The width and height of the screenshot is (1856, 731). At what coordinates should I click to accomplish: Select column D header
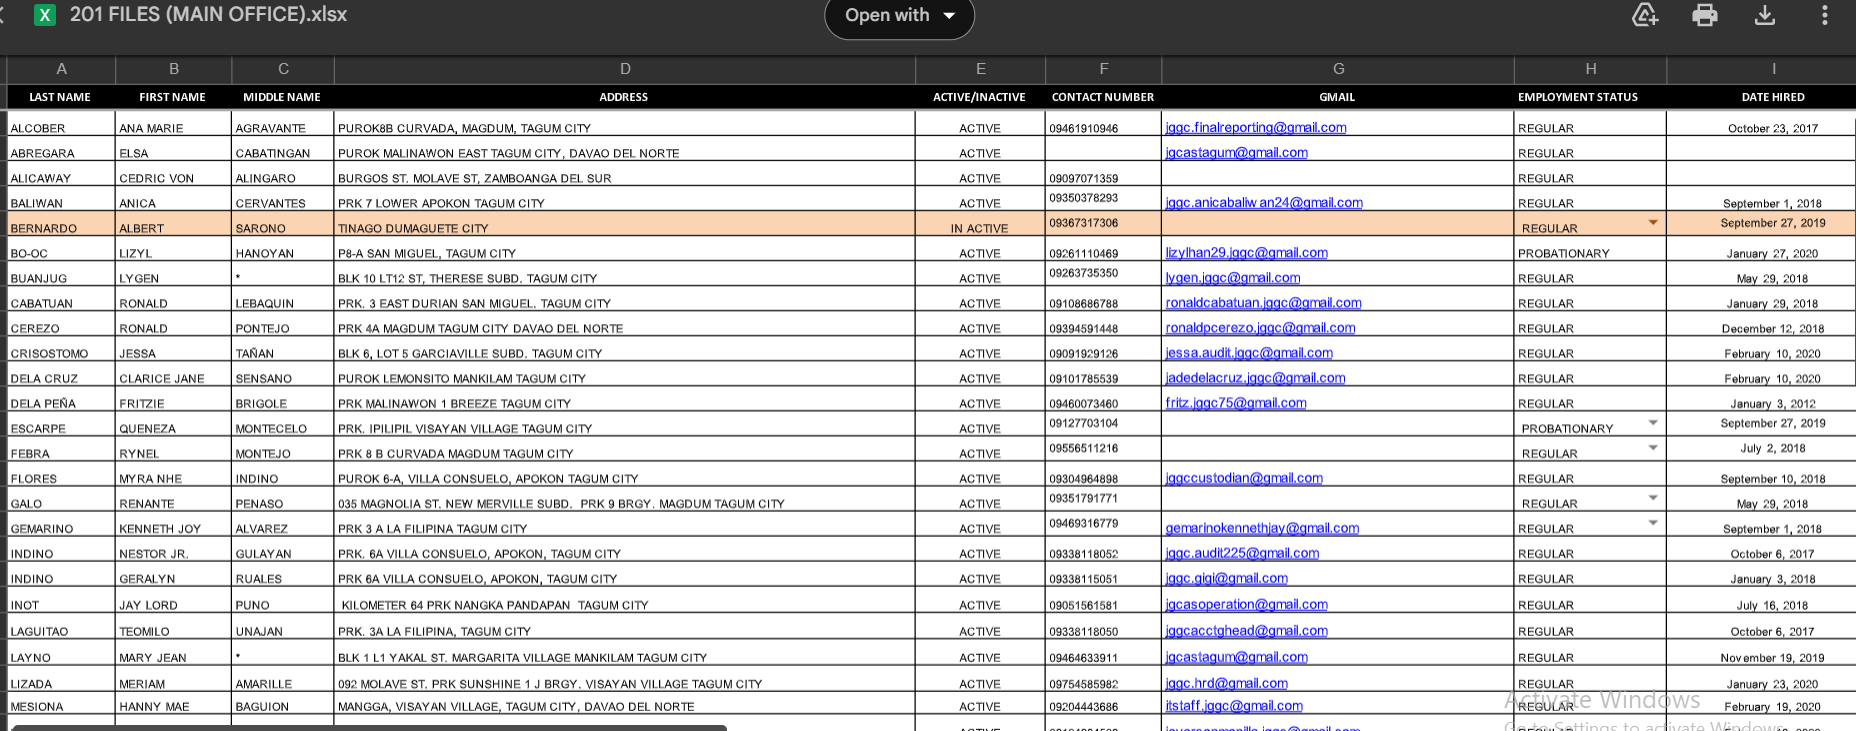[x=625, y=69]
